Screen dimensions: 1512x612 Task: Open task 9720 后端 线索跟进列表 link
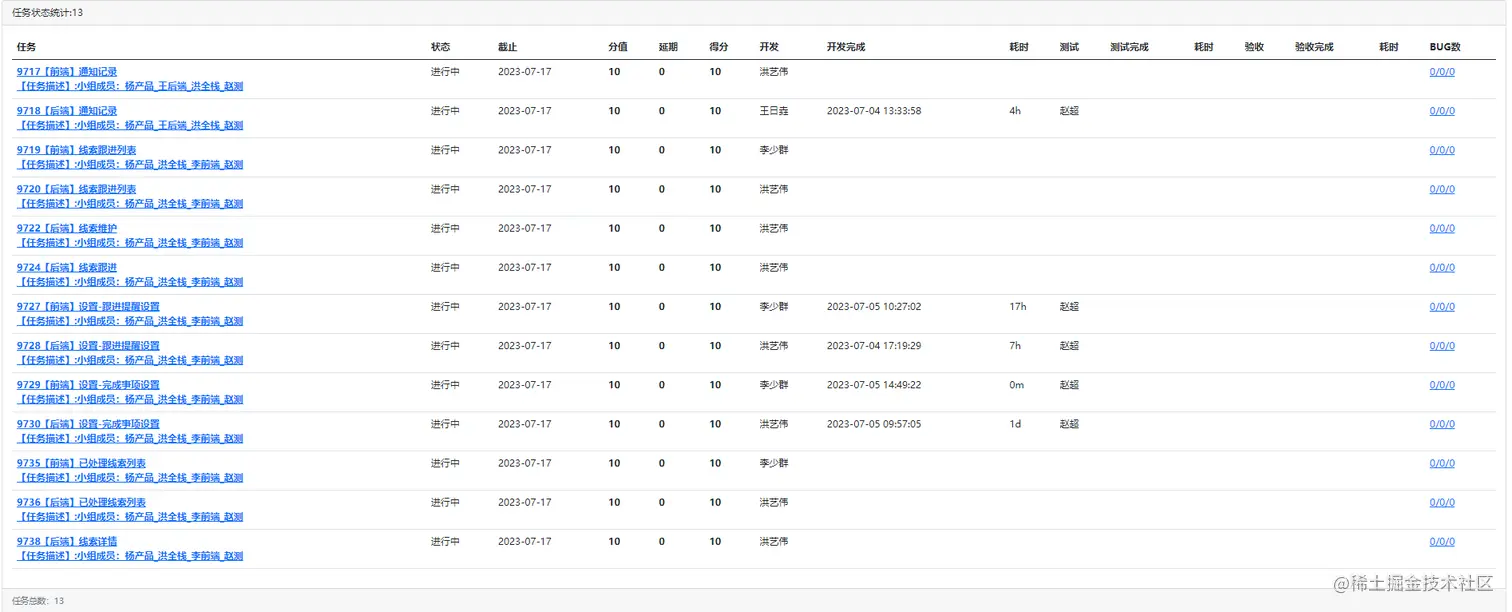click(77, 189)
